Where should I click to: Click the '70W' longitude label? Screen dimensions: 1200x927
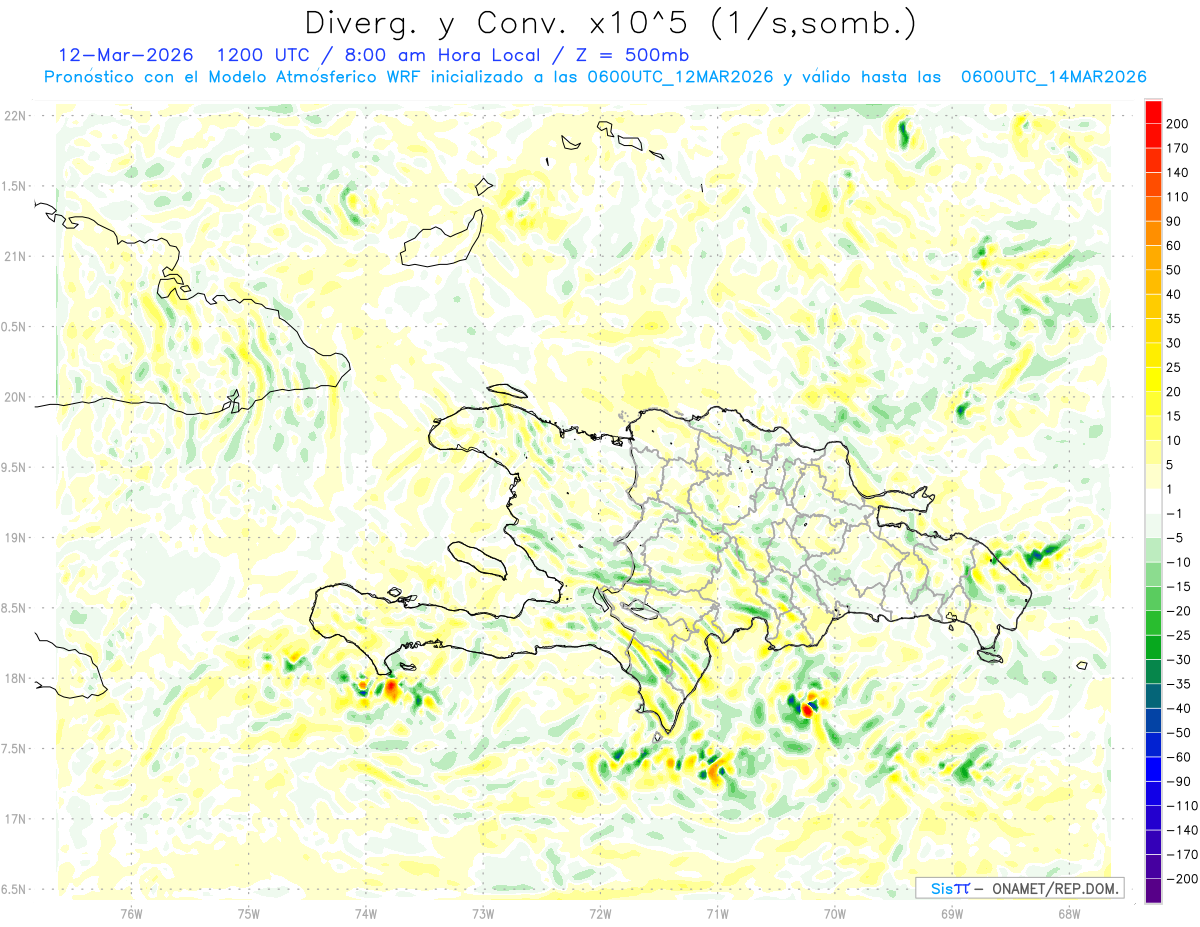pyautogui.click(x=834, y=912)
